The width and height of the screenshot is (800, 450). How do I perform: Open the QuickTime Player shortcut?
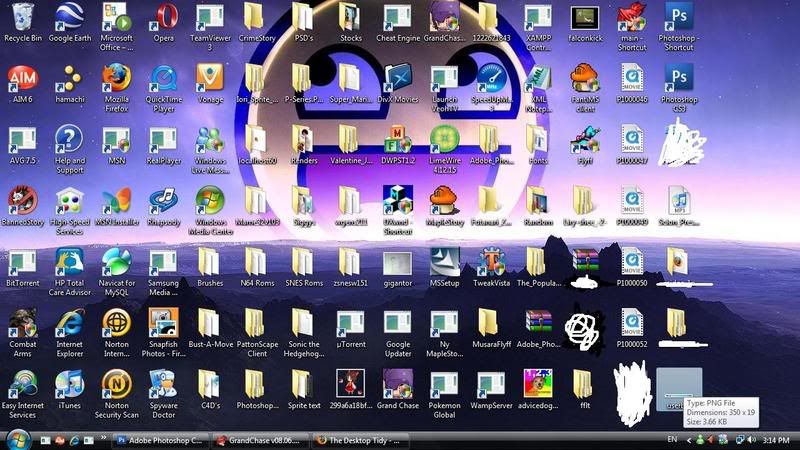coord(163,78)
